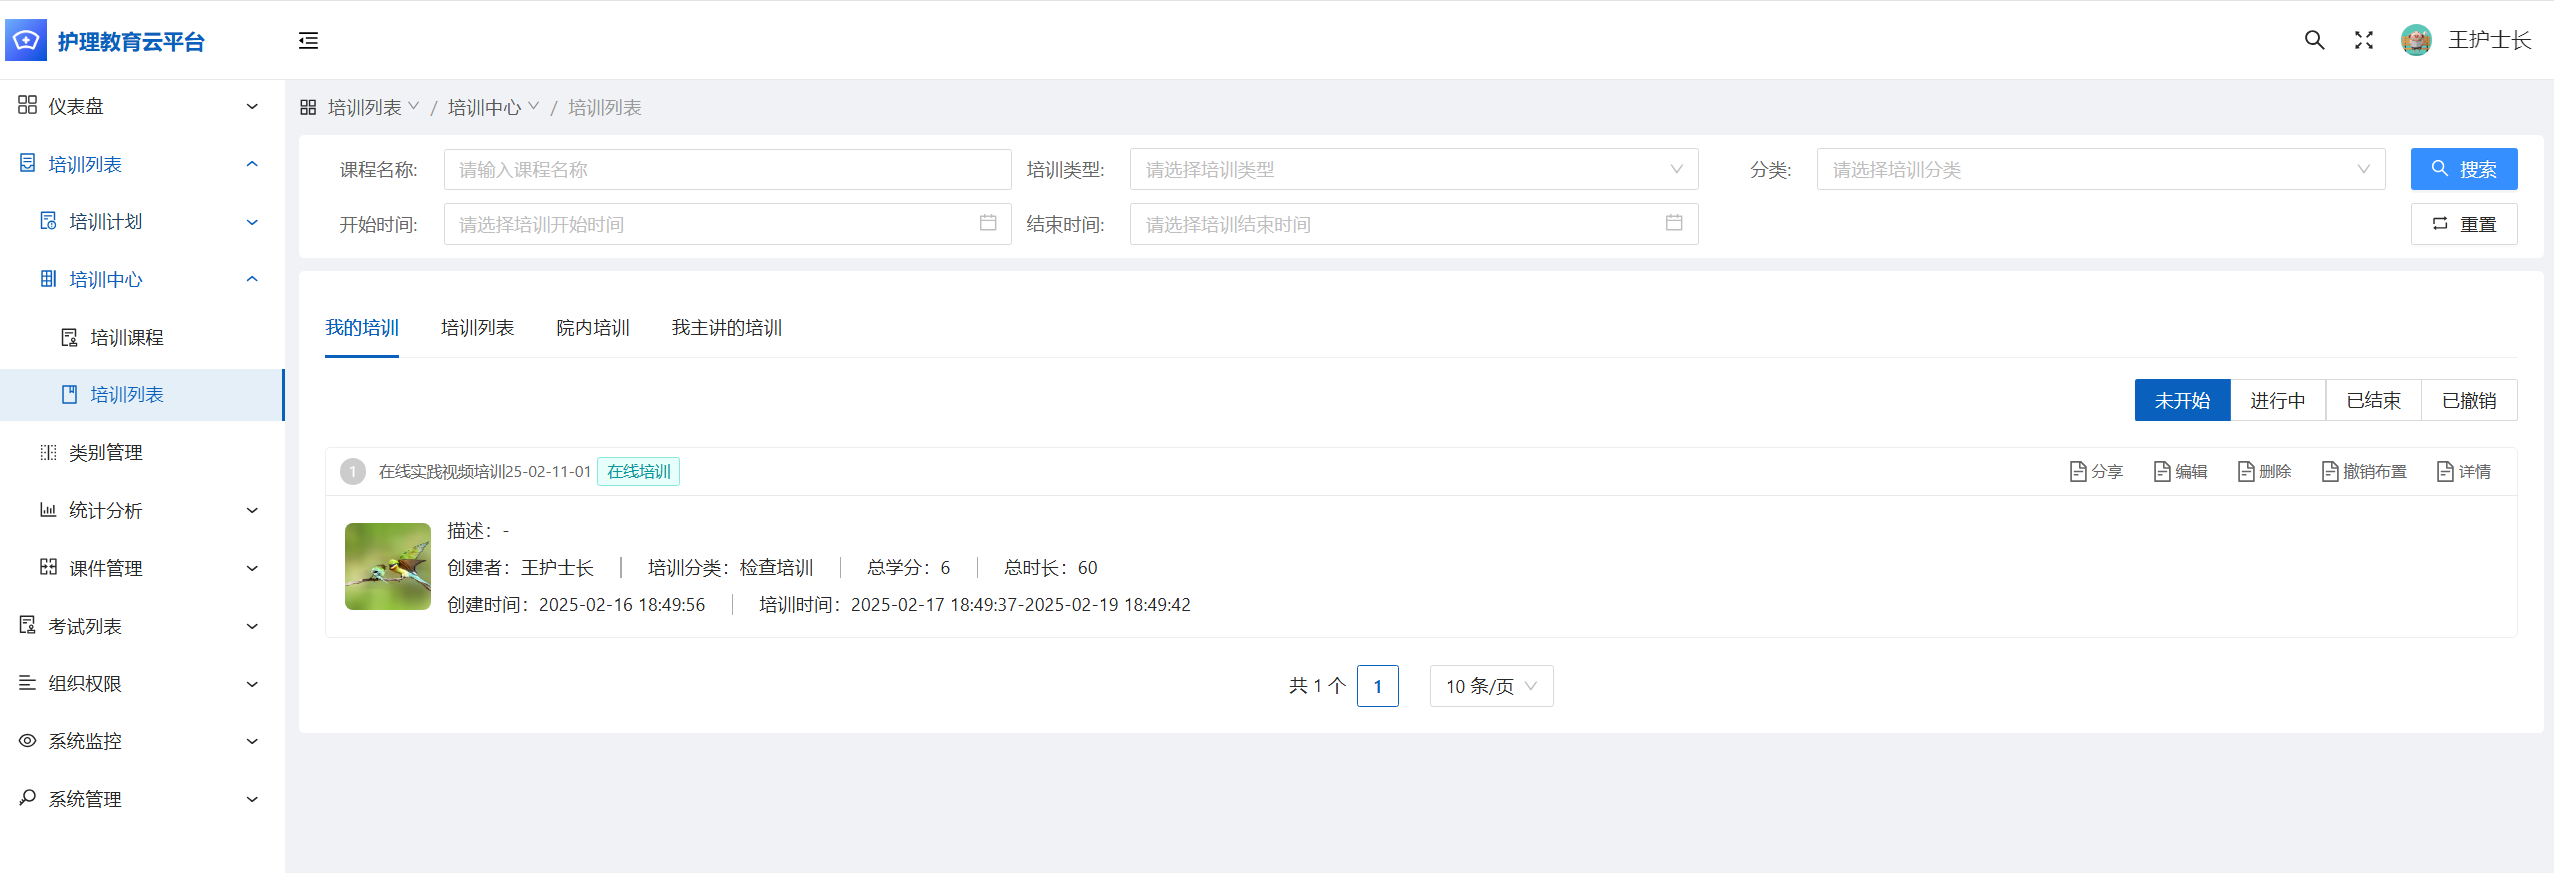Screen dimensions: 2554x873
Task: Collapse sidebar using the menu fold icon
Action: pos(308,41)
